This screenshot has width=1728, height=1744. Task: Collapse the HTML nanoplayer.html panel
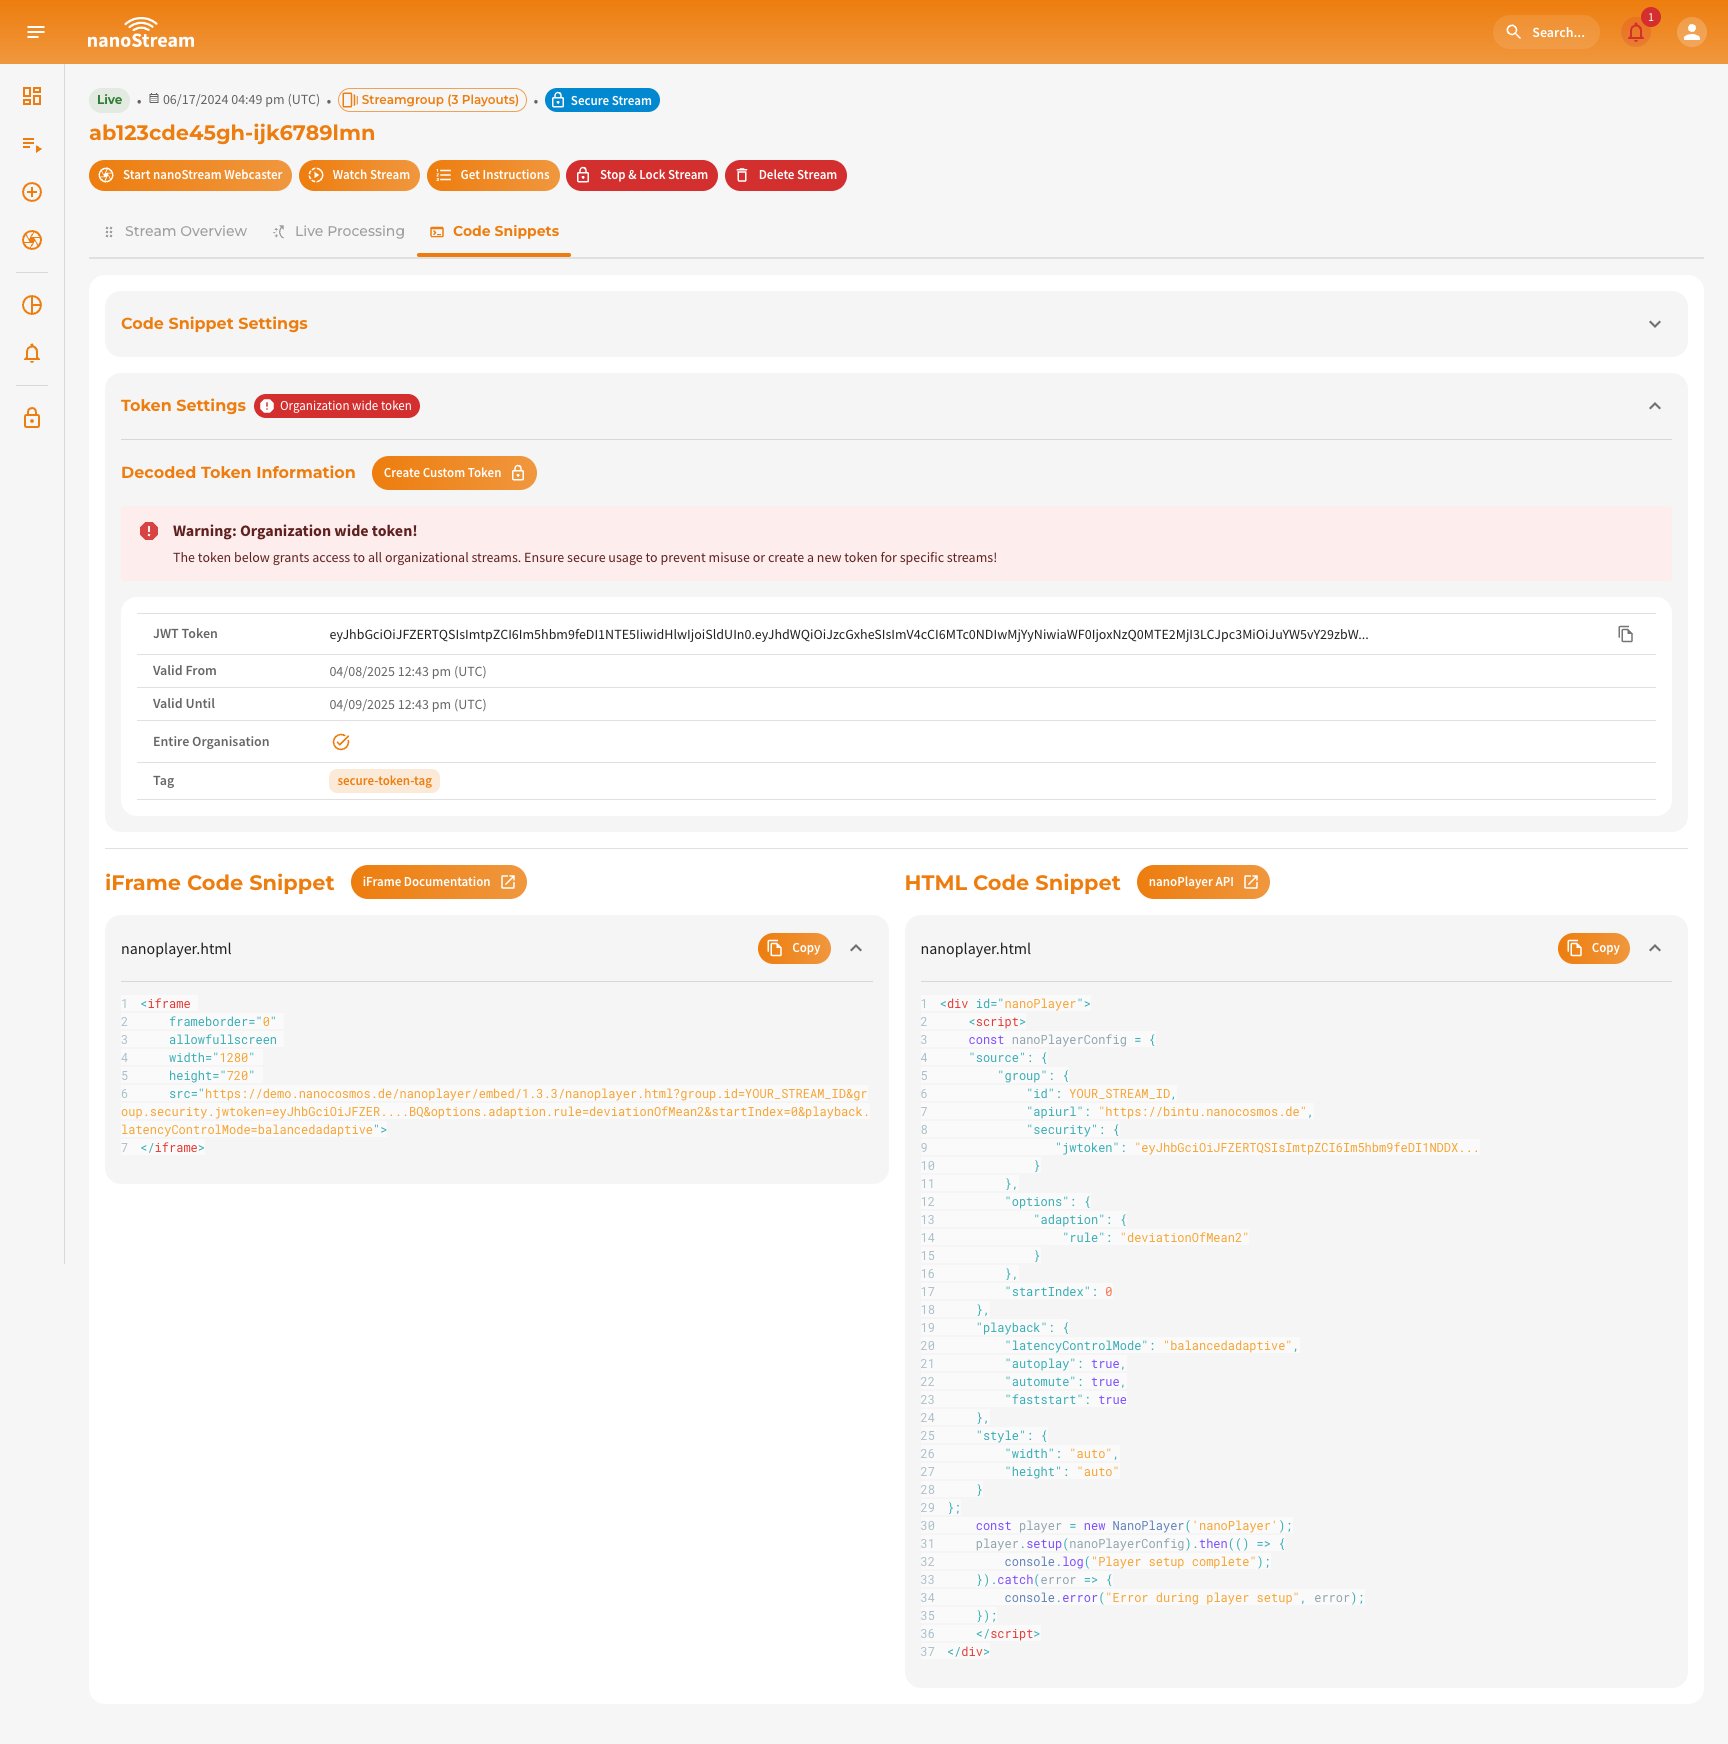1655,948
